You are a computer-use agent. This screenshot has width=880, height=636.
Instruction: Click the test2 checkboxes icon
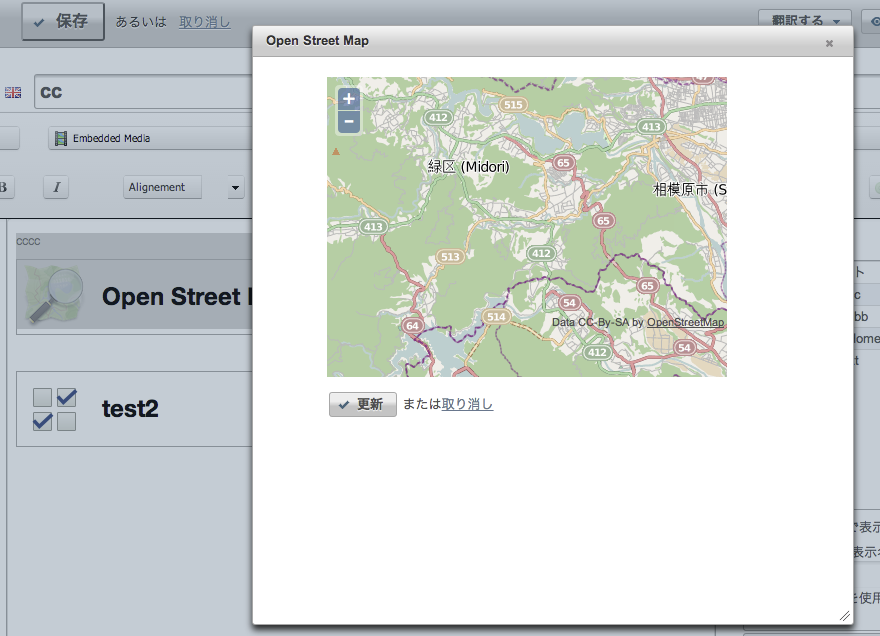(54, 409)
